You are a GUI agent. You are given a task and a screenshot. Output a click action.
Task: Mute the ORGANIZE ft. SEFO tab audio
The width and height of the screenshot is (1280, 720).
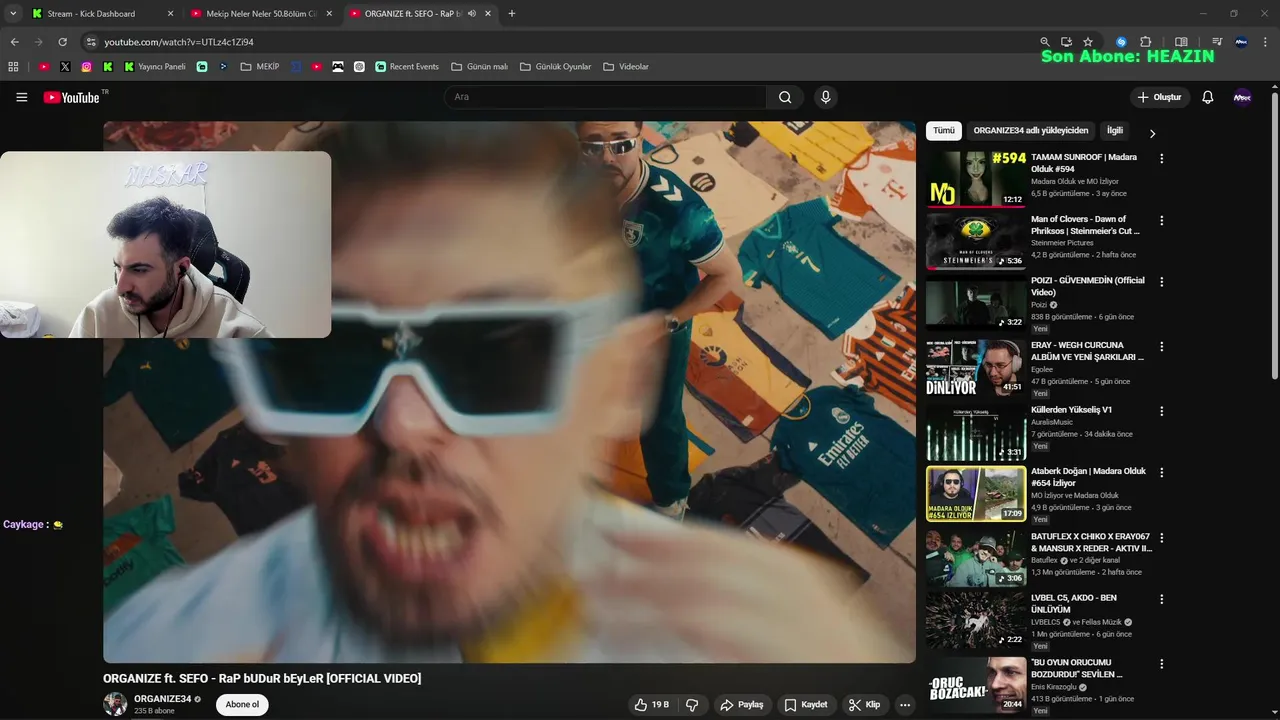(472, 14)
